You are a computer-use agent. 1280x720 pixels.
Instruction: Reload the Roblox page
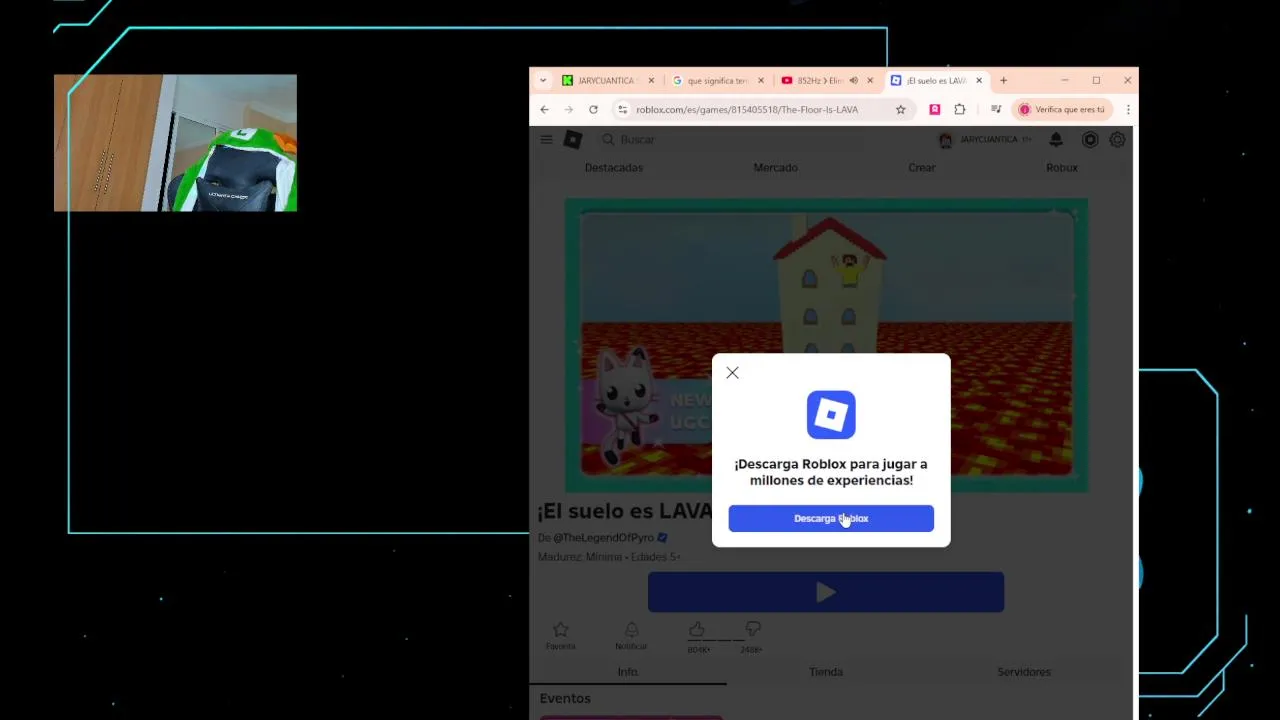[593, 110]
